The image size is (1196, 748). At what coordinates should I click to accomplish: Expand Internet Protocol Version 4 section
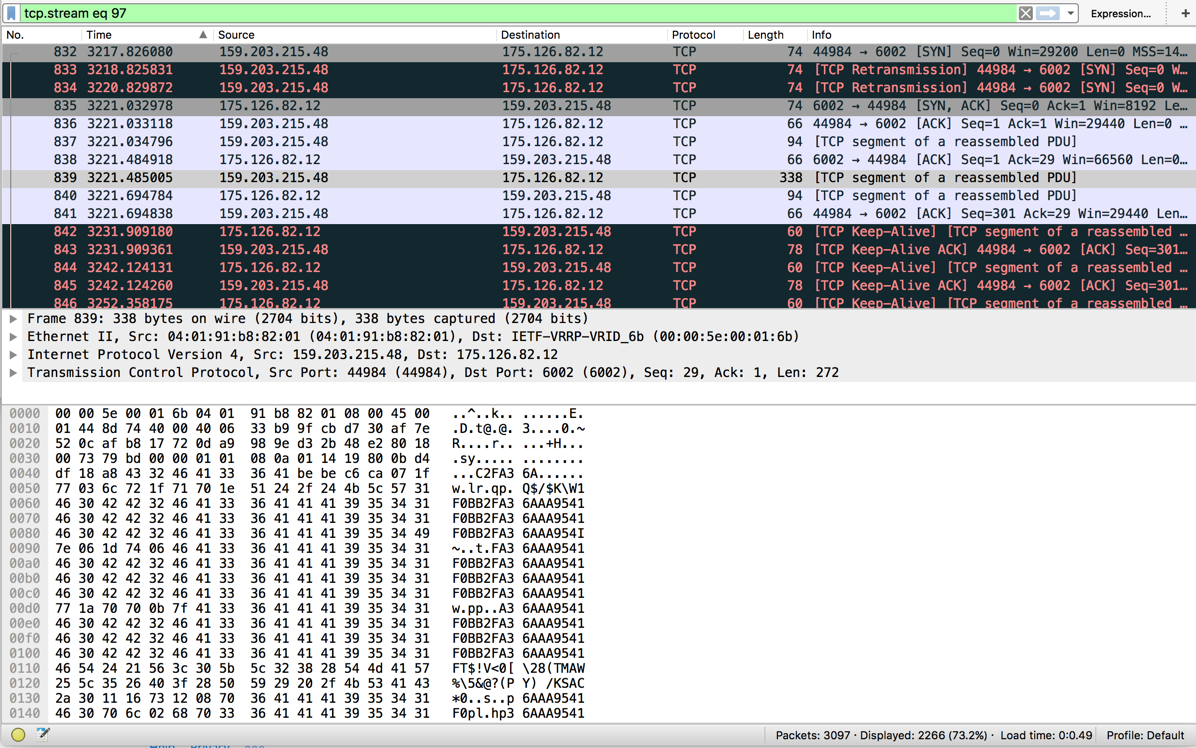pyautogui.click(x=13, y=355)
